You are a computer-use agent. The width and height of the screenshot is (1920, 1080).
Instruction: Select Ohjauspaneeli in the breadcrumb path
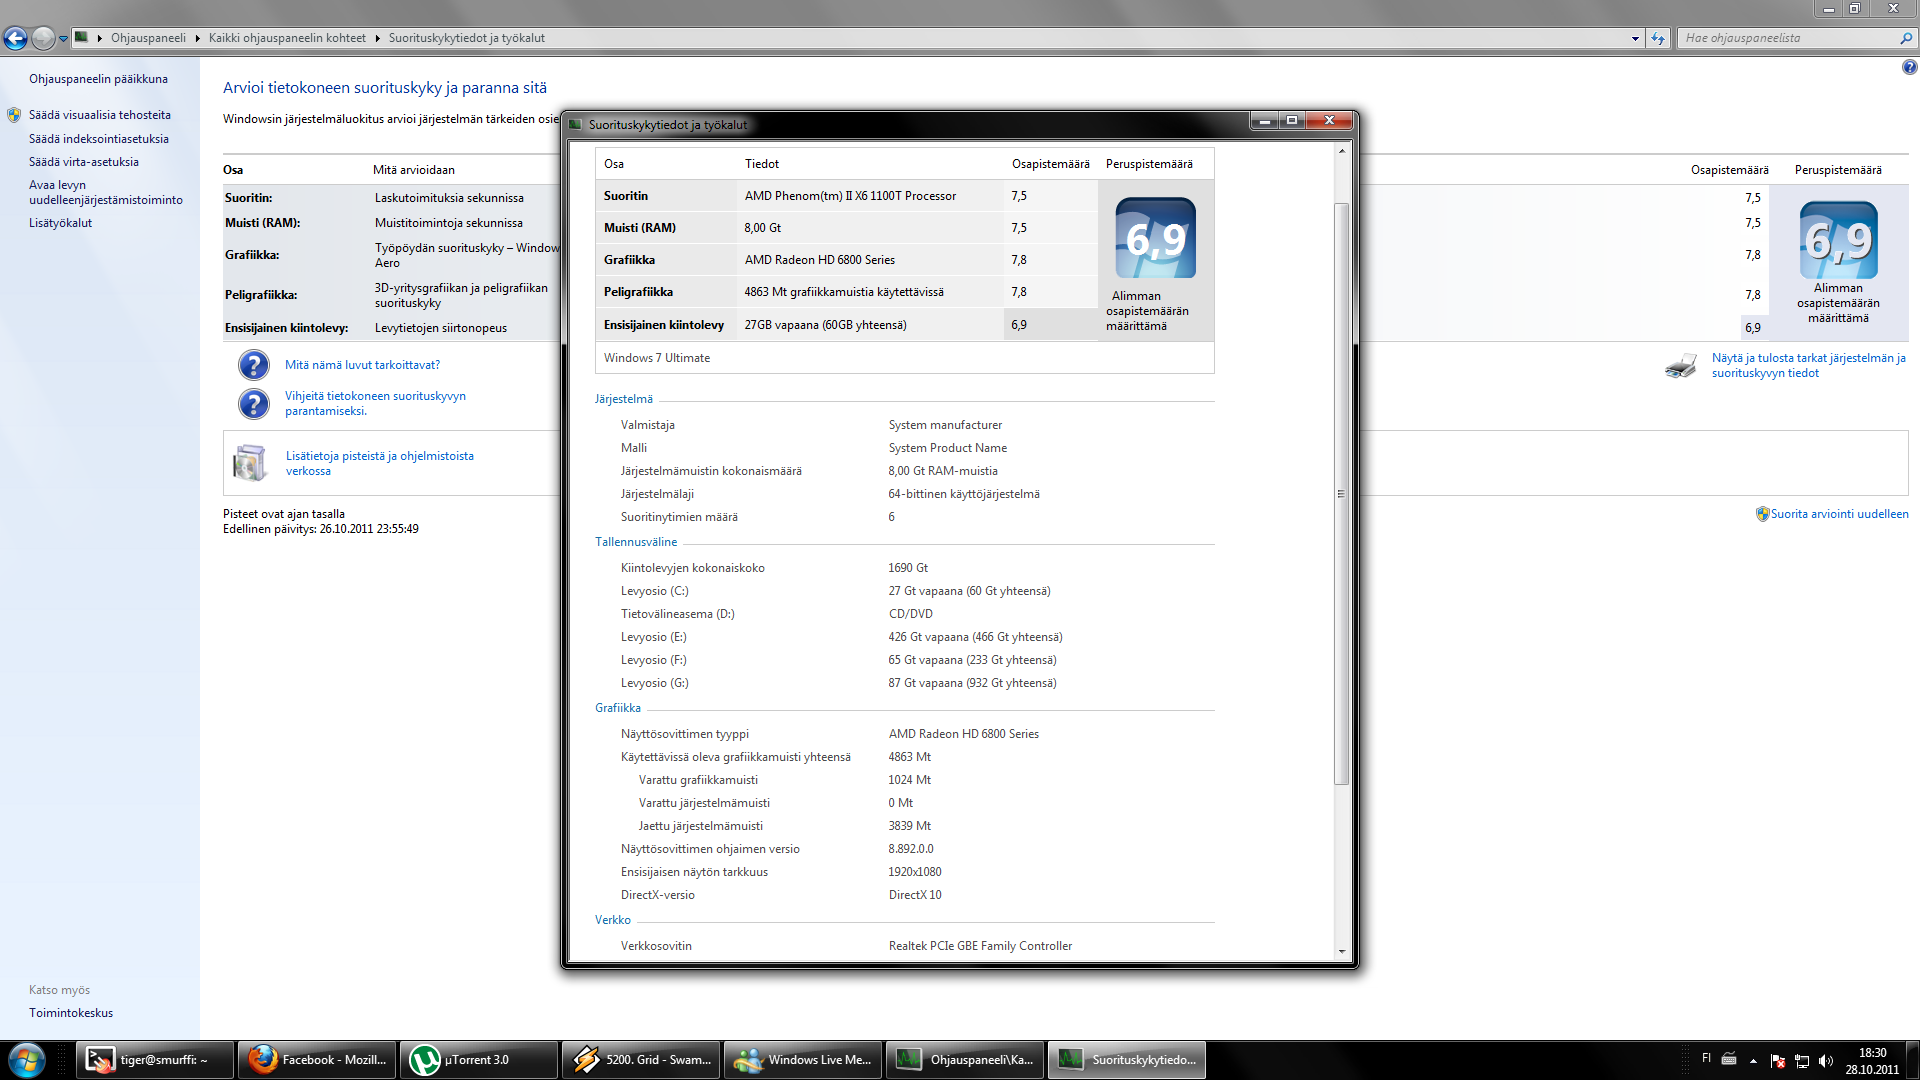[148, 38]
